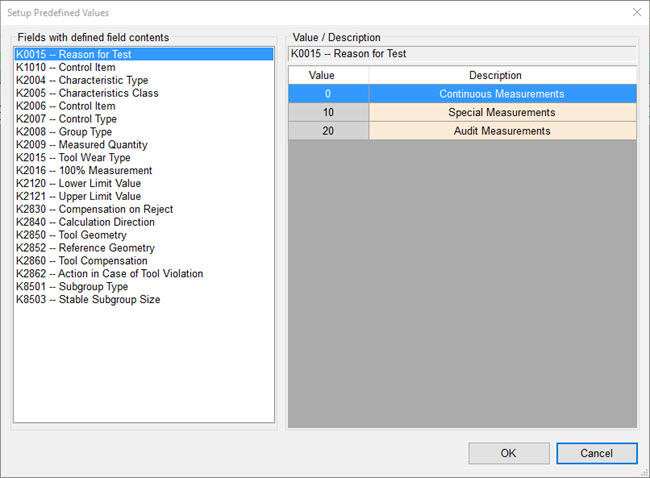Select K8503 Stable Subgroup Size
Viewport: 650px width, 478px height.
pos(88,300)
